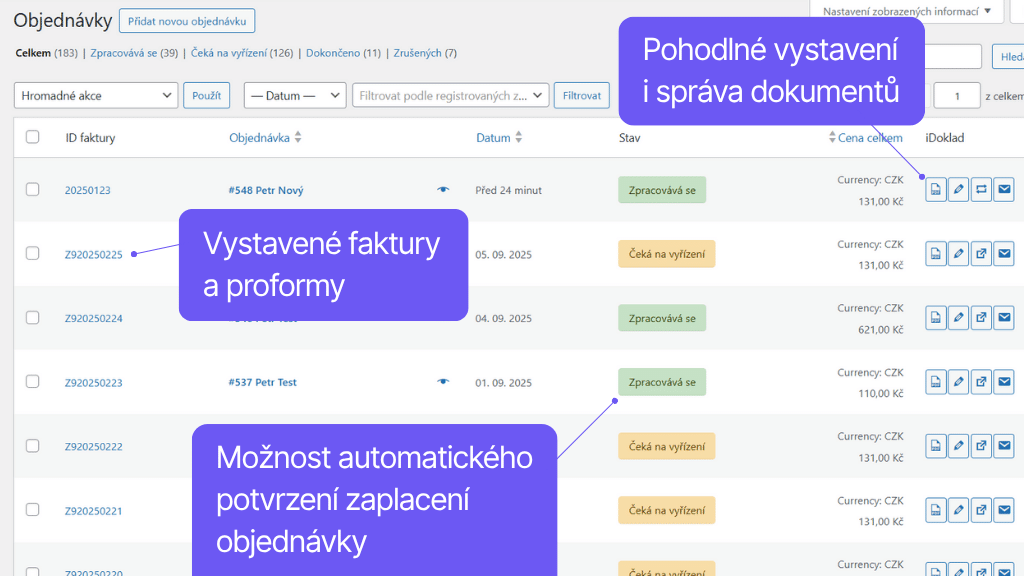
Task: Open the registered customer filter combo box
Action: pyautogui.click(x=450, y=95)
